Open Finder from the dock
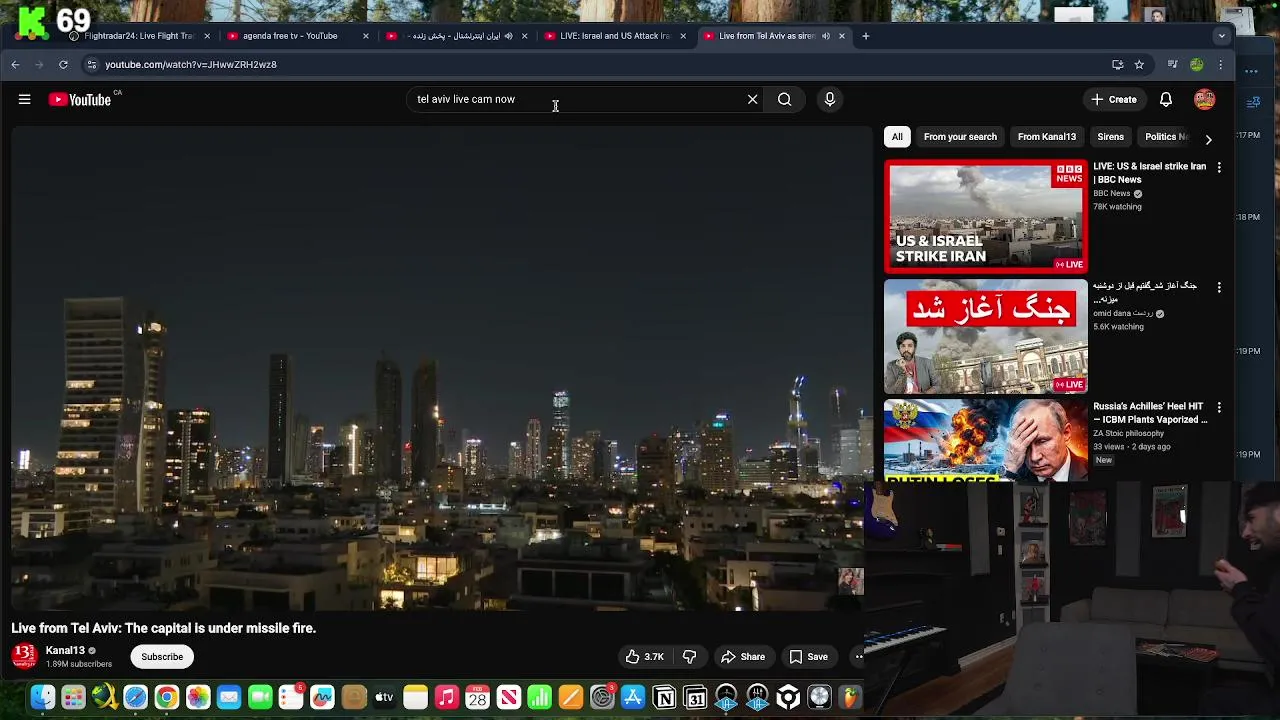Image resolution: width=1280 pixels, height=720 pixels. click(x=42, y=697)
